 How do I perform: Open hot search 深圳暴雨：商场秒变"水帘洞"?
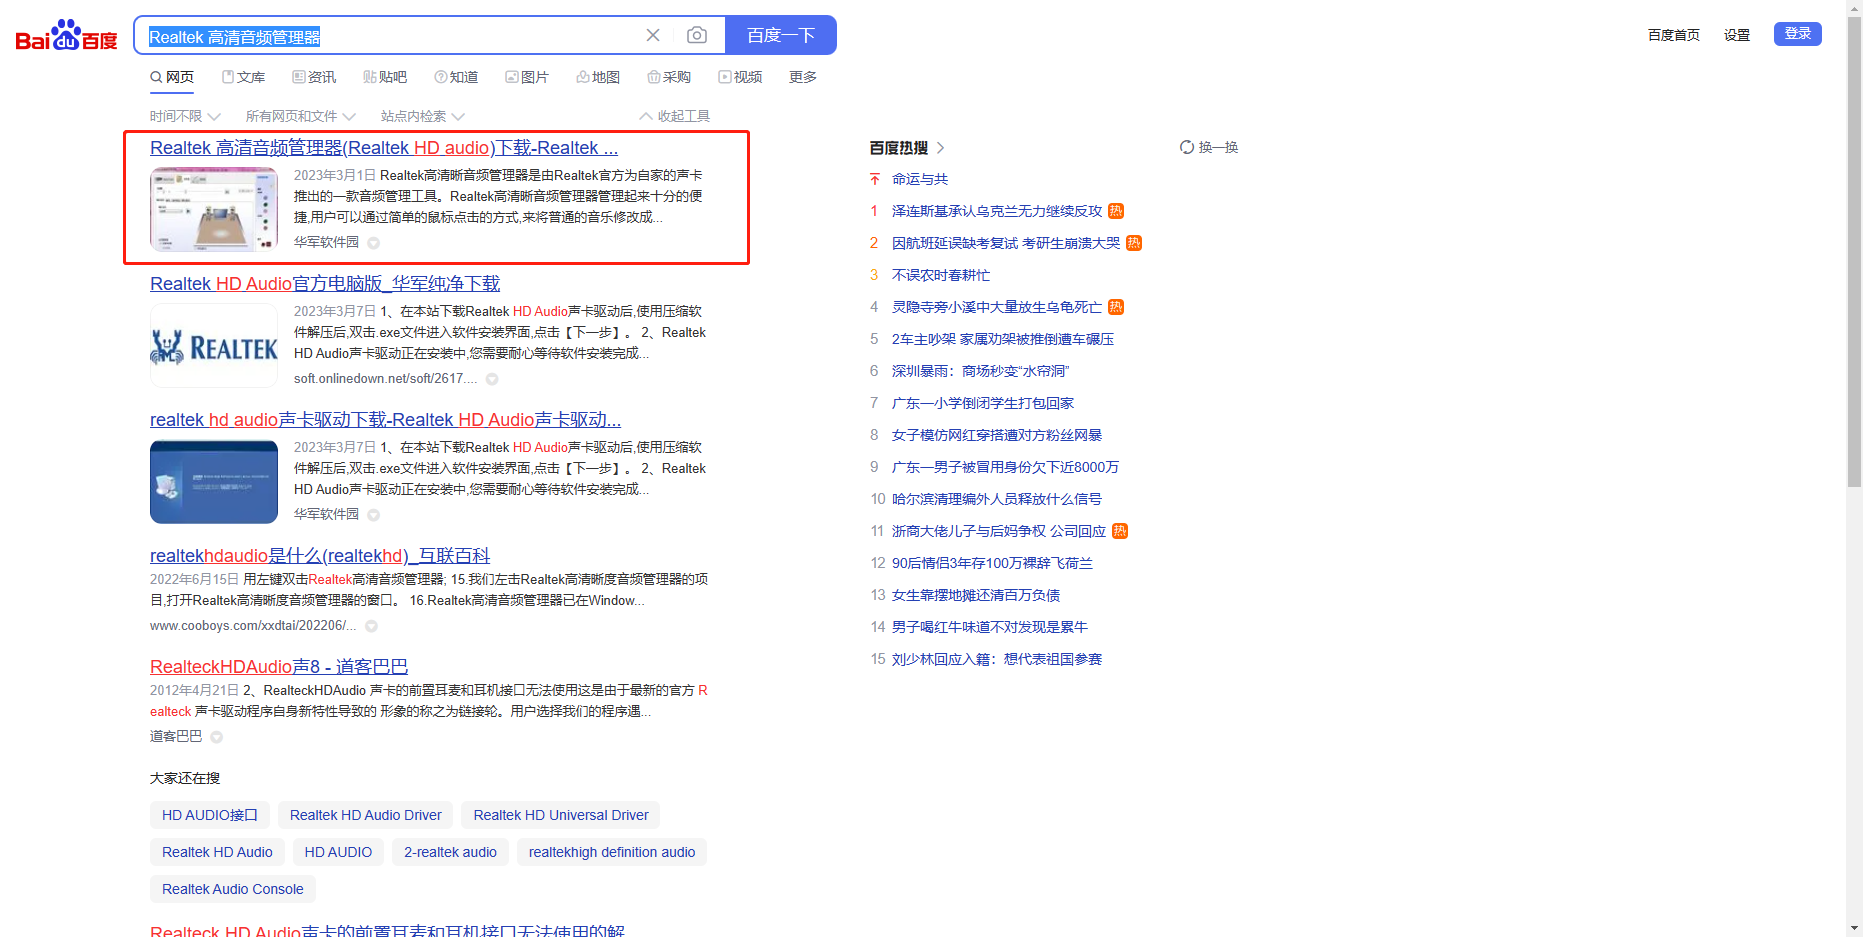click(980, 371)
